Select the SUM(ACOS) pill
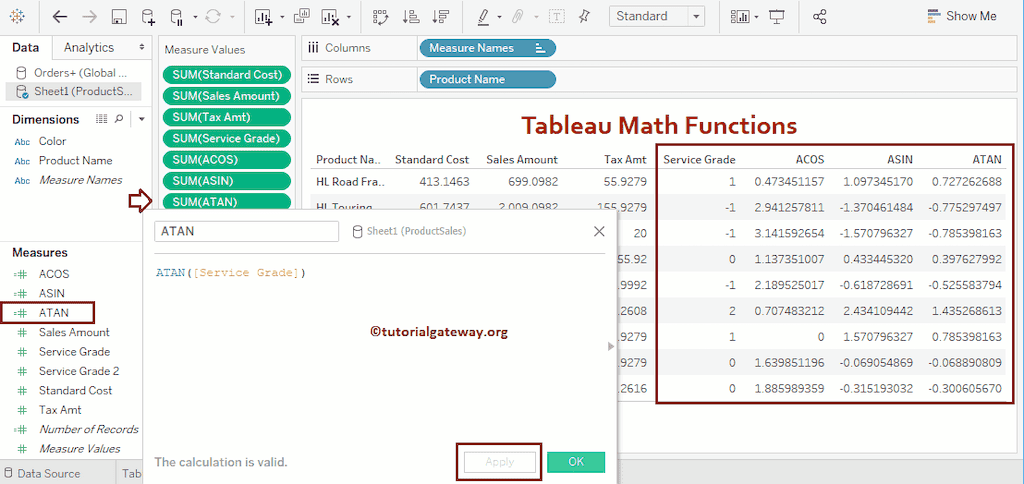 point(227,159)
